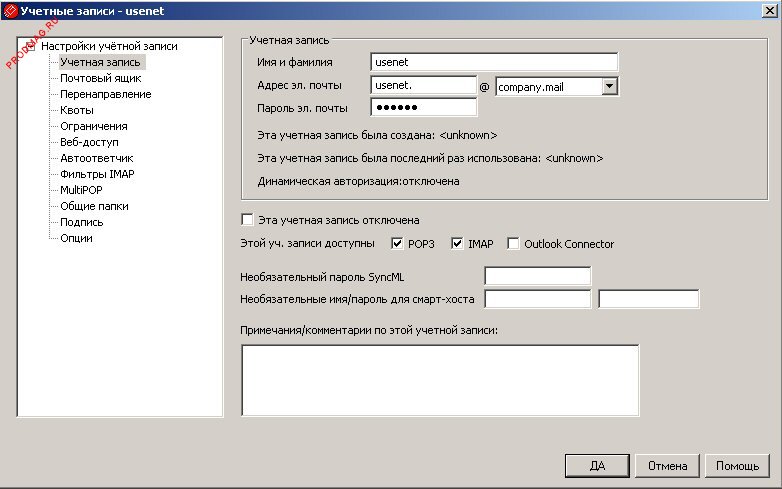Focus the 'Пароль эл. почты' password field

click(423, 108)
